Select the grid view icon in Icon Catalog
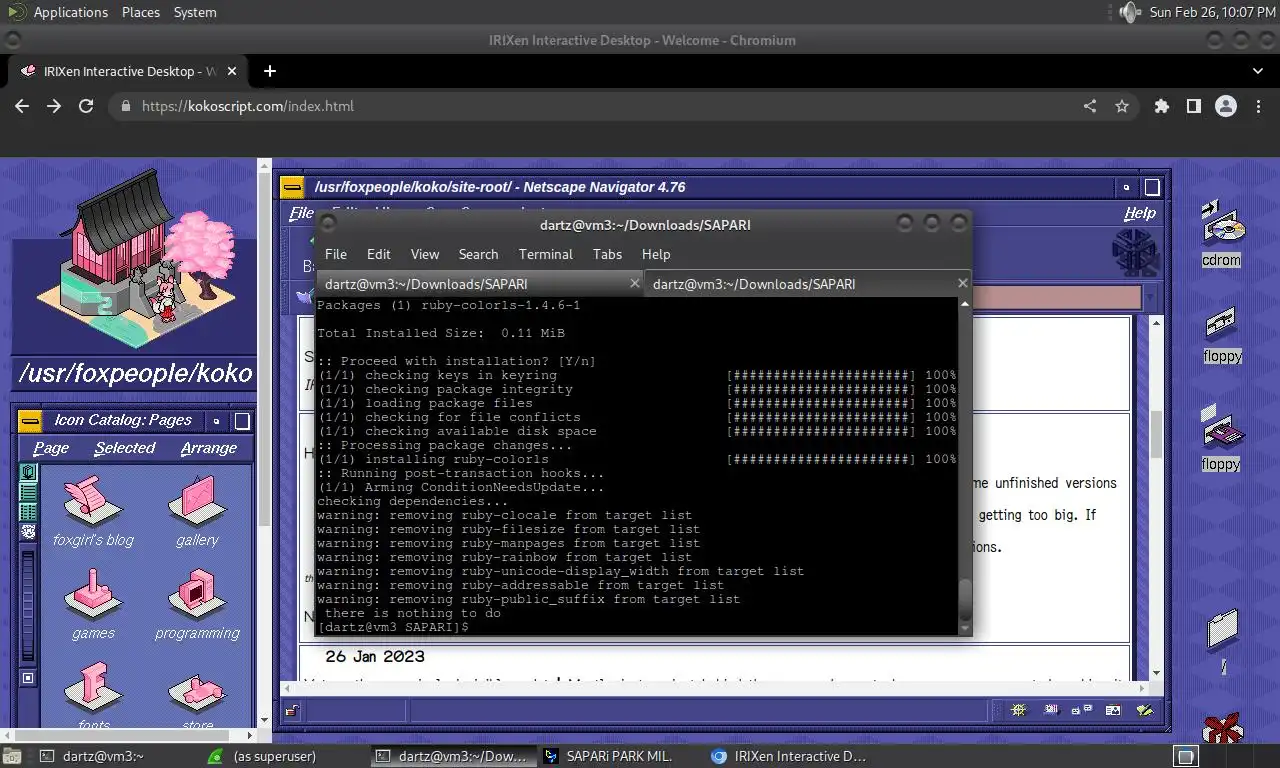Image resolution: width=1280 pixels, height=768 pixels. coord(28,511)
